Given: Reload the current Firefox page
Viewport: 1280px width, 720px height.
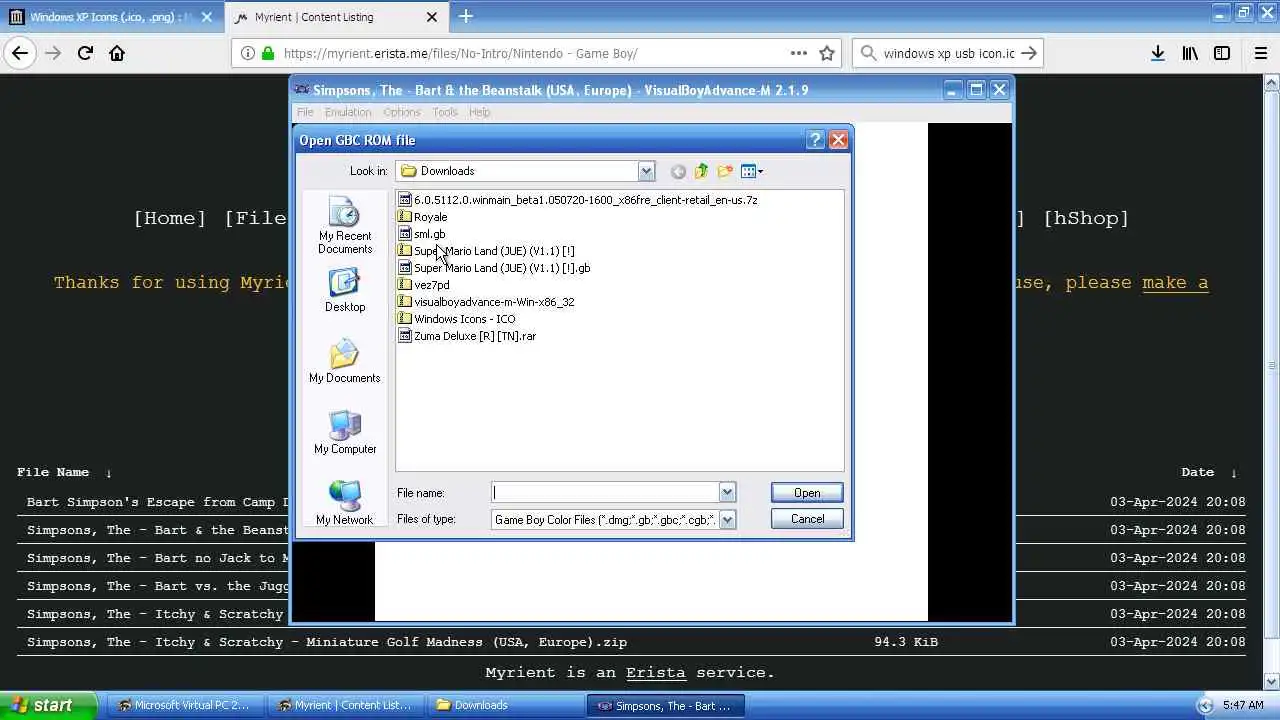Looking at the screenshot, I should pos(85,53).
